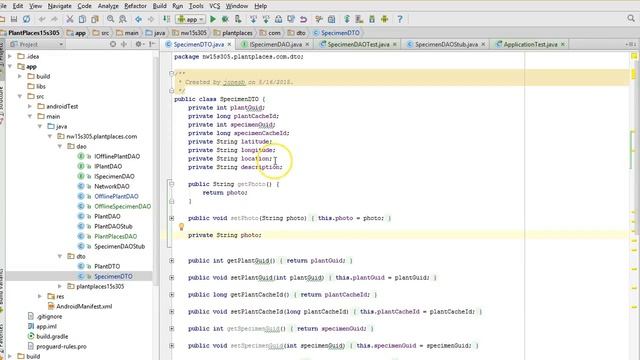This screenshot has height=360, width=640.
Task: Expand the .idea folder
Action: pos(10,56)
